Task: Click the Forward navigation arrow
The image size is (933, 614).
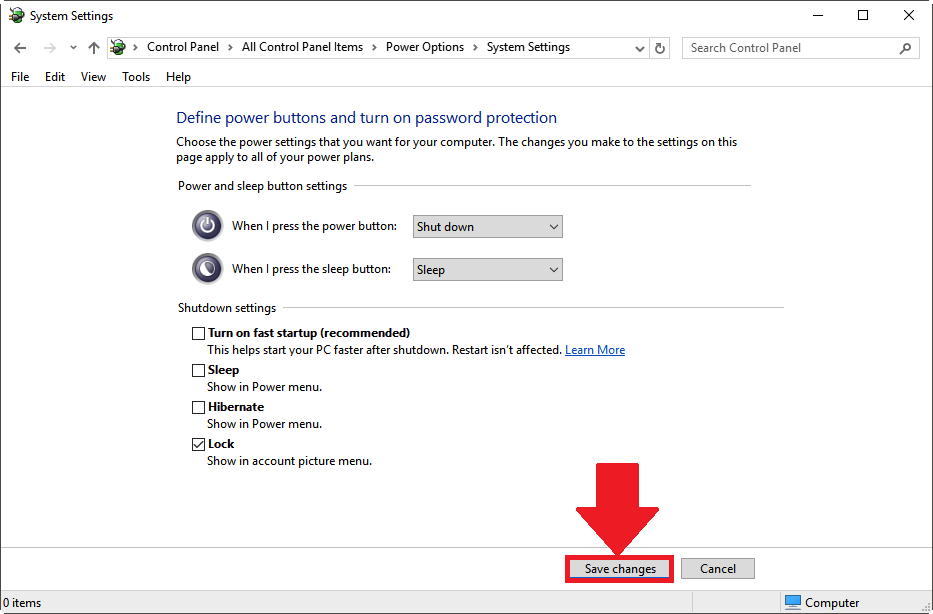Action: (49, 48)
